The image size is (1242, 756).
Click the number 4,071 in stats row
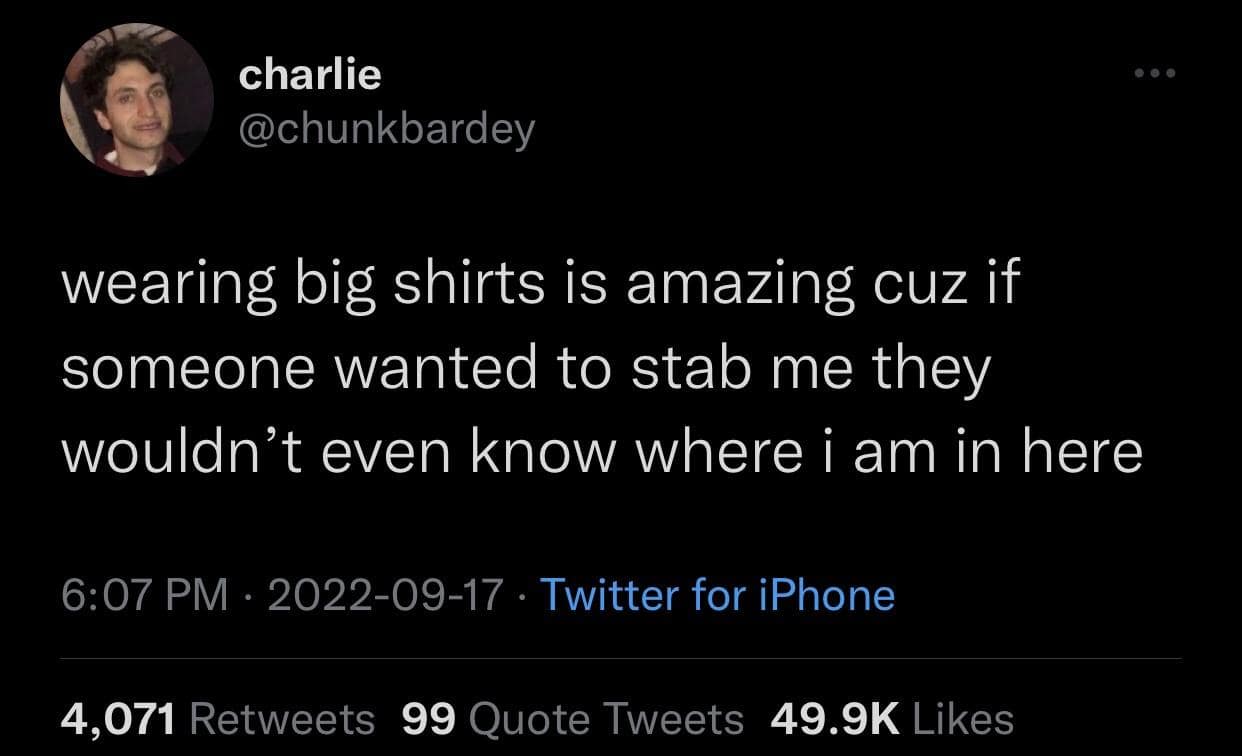click(119, 718)
